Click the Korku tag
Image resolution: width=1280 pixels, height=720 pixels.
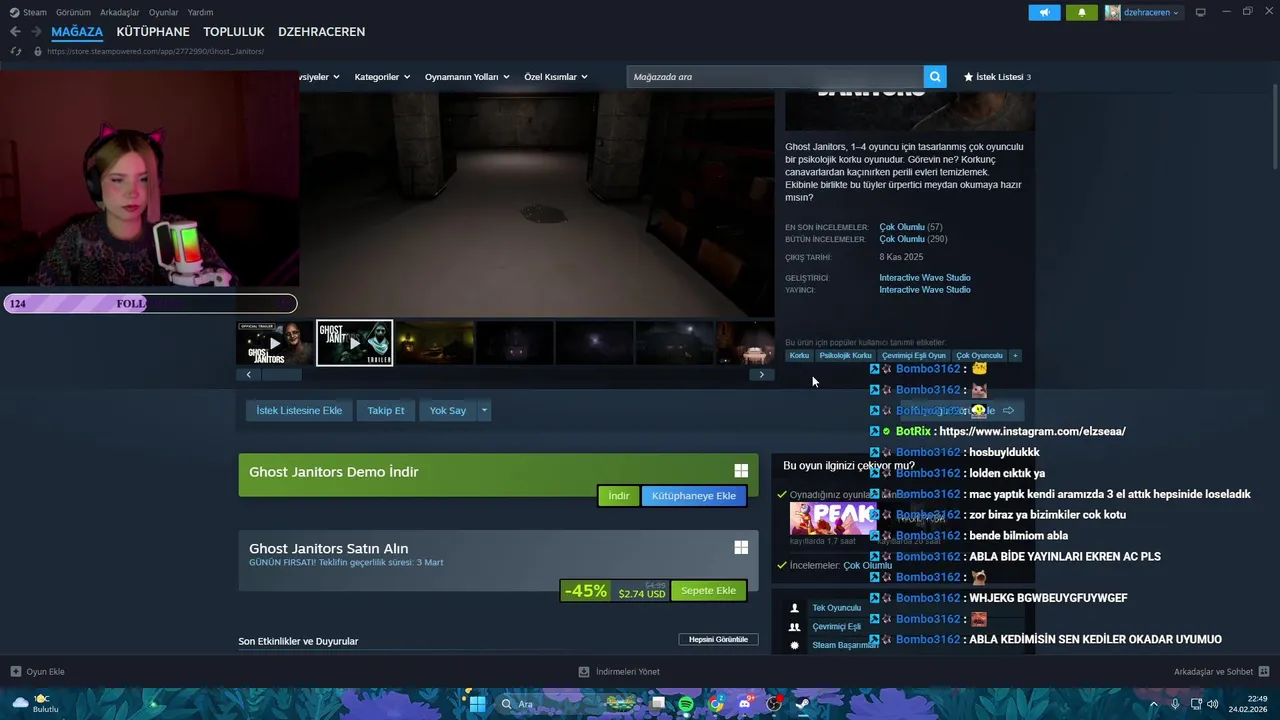(799, 355)
